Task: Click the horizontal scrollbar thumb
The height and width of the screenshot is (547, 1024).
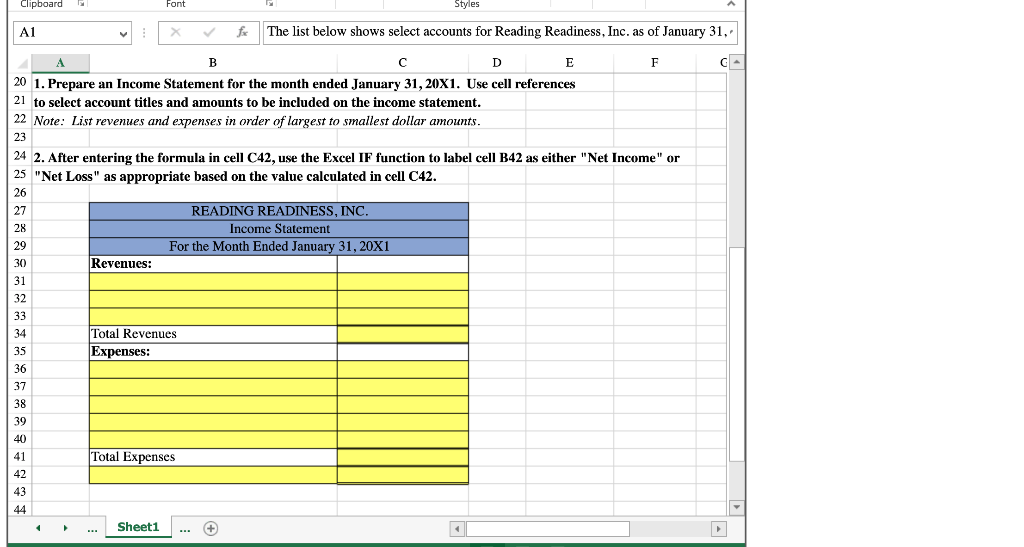Action: (547, 529)
